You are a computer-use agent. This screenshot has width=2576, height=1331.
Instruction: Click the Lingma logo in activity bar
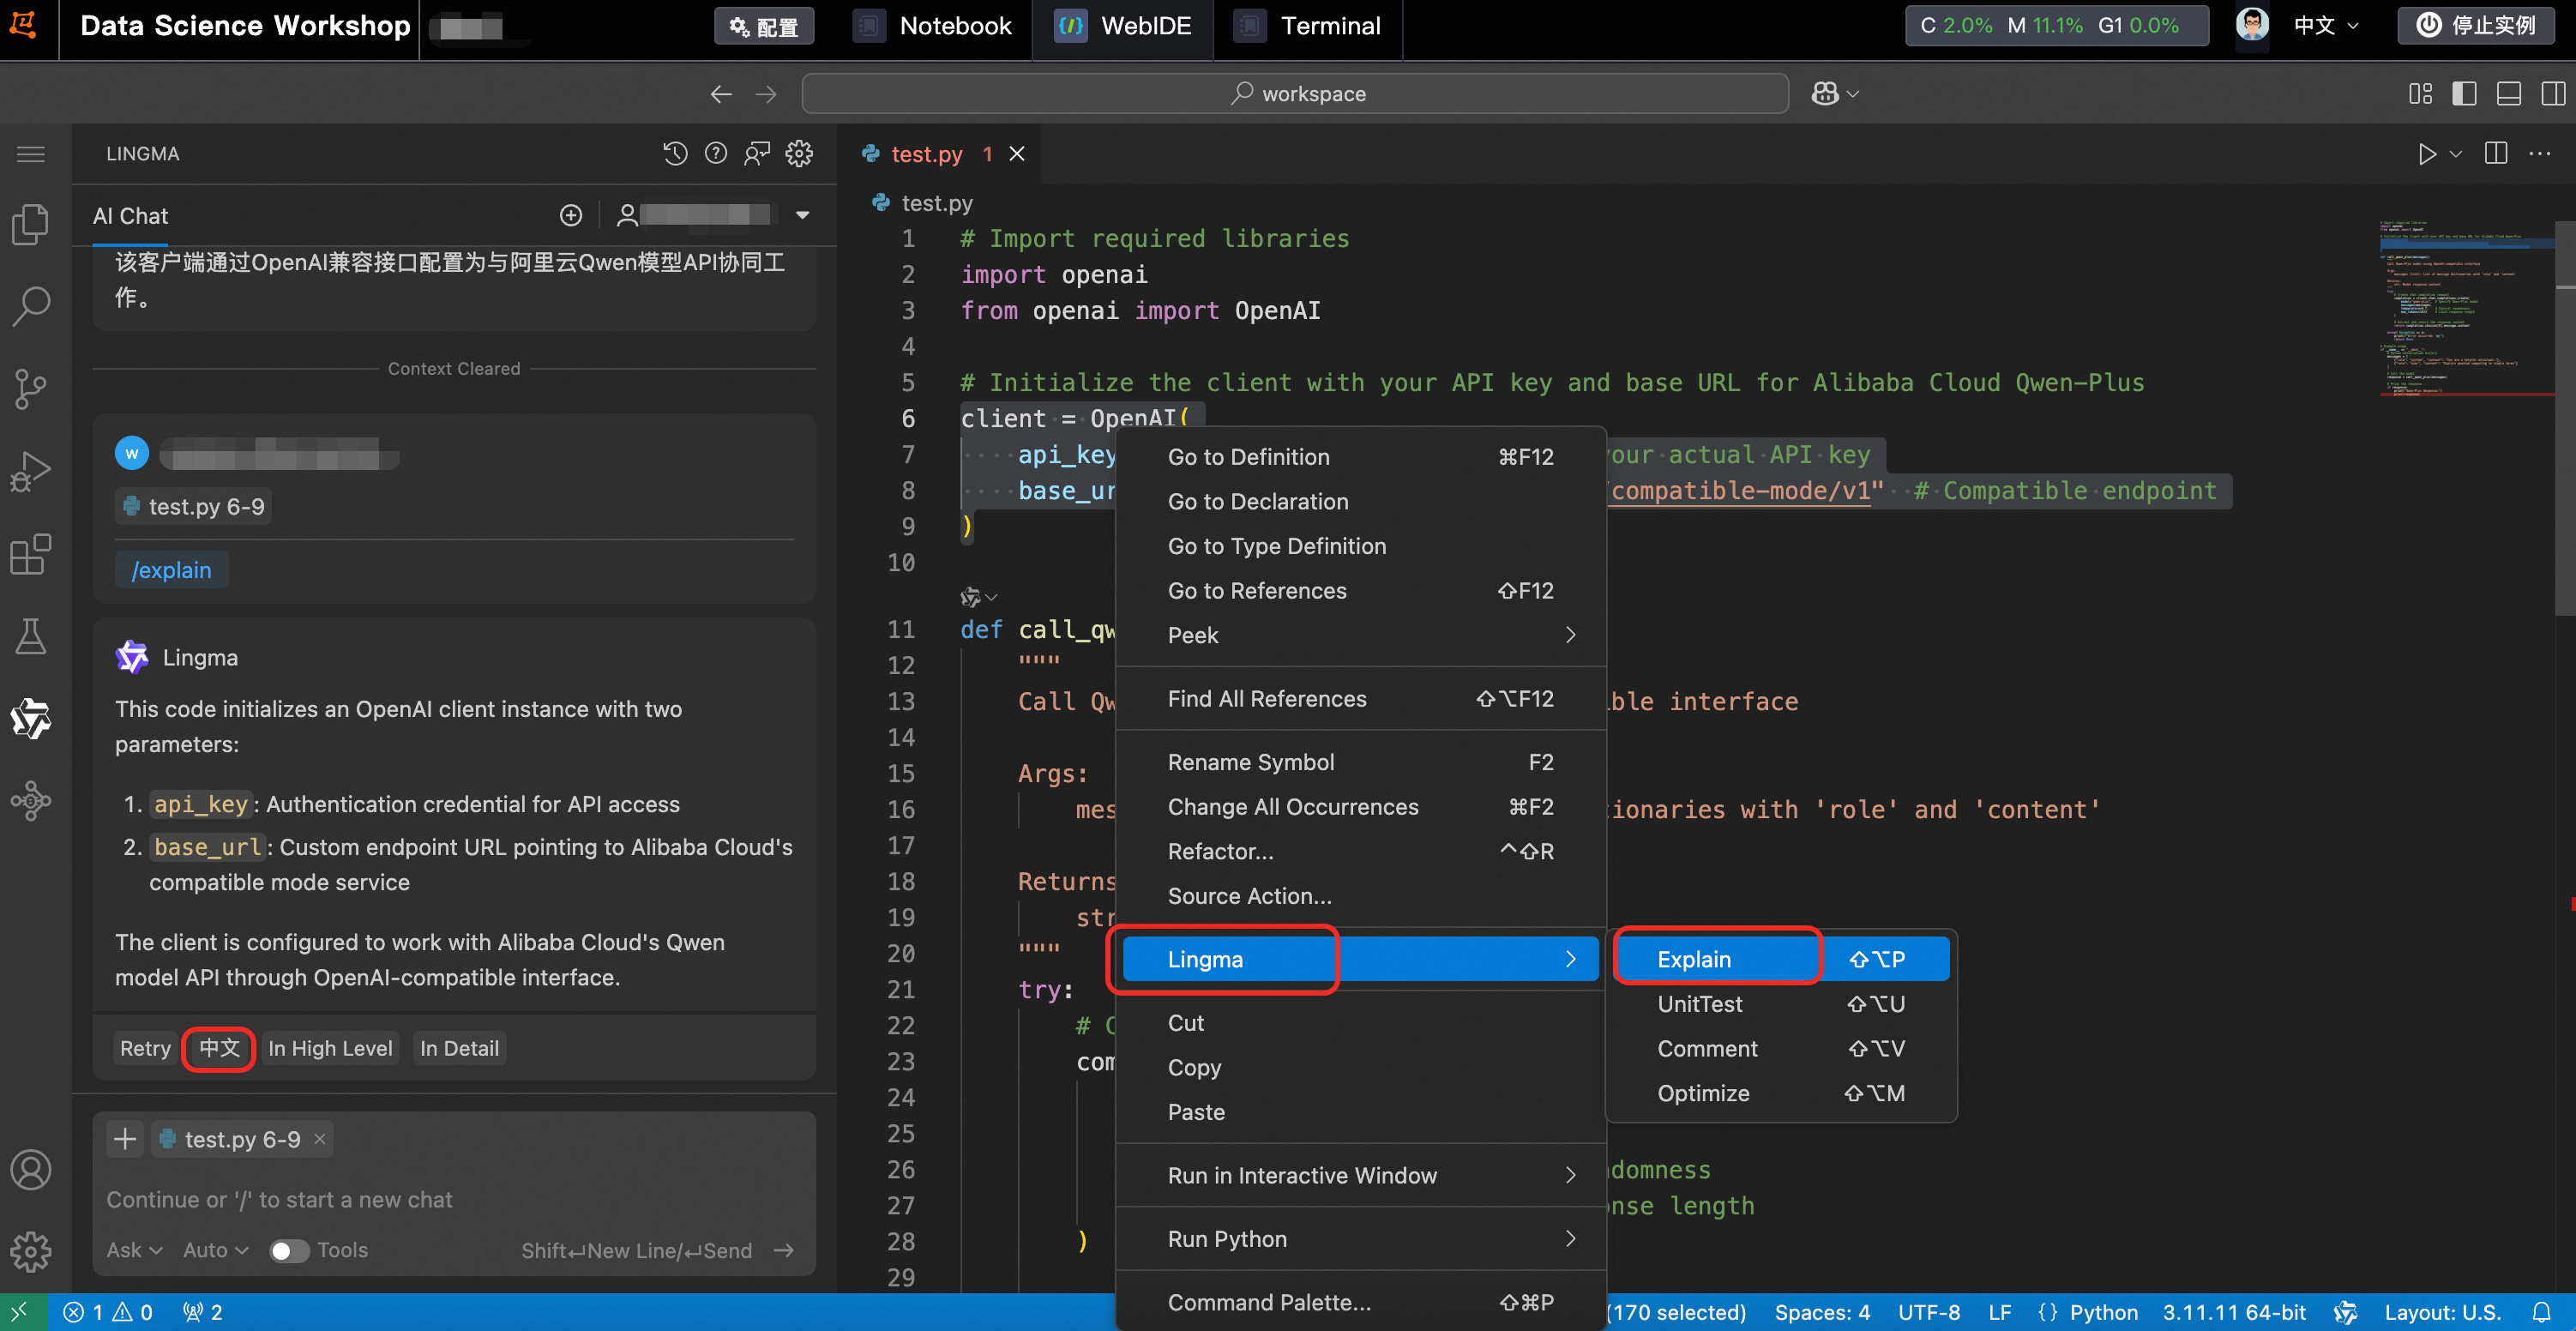[30, 718]
